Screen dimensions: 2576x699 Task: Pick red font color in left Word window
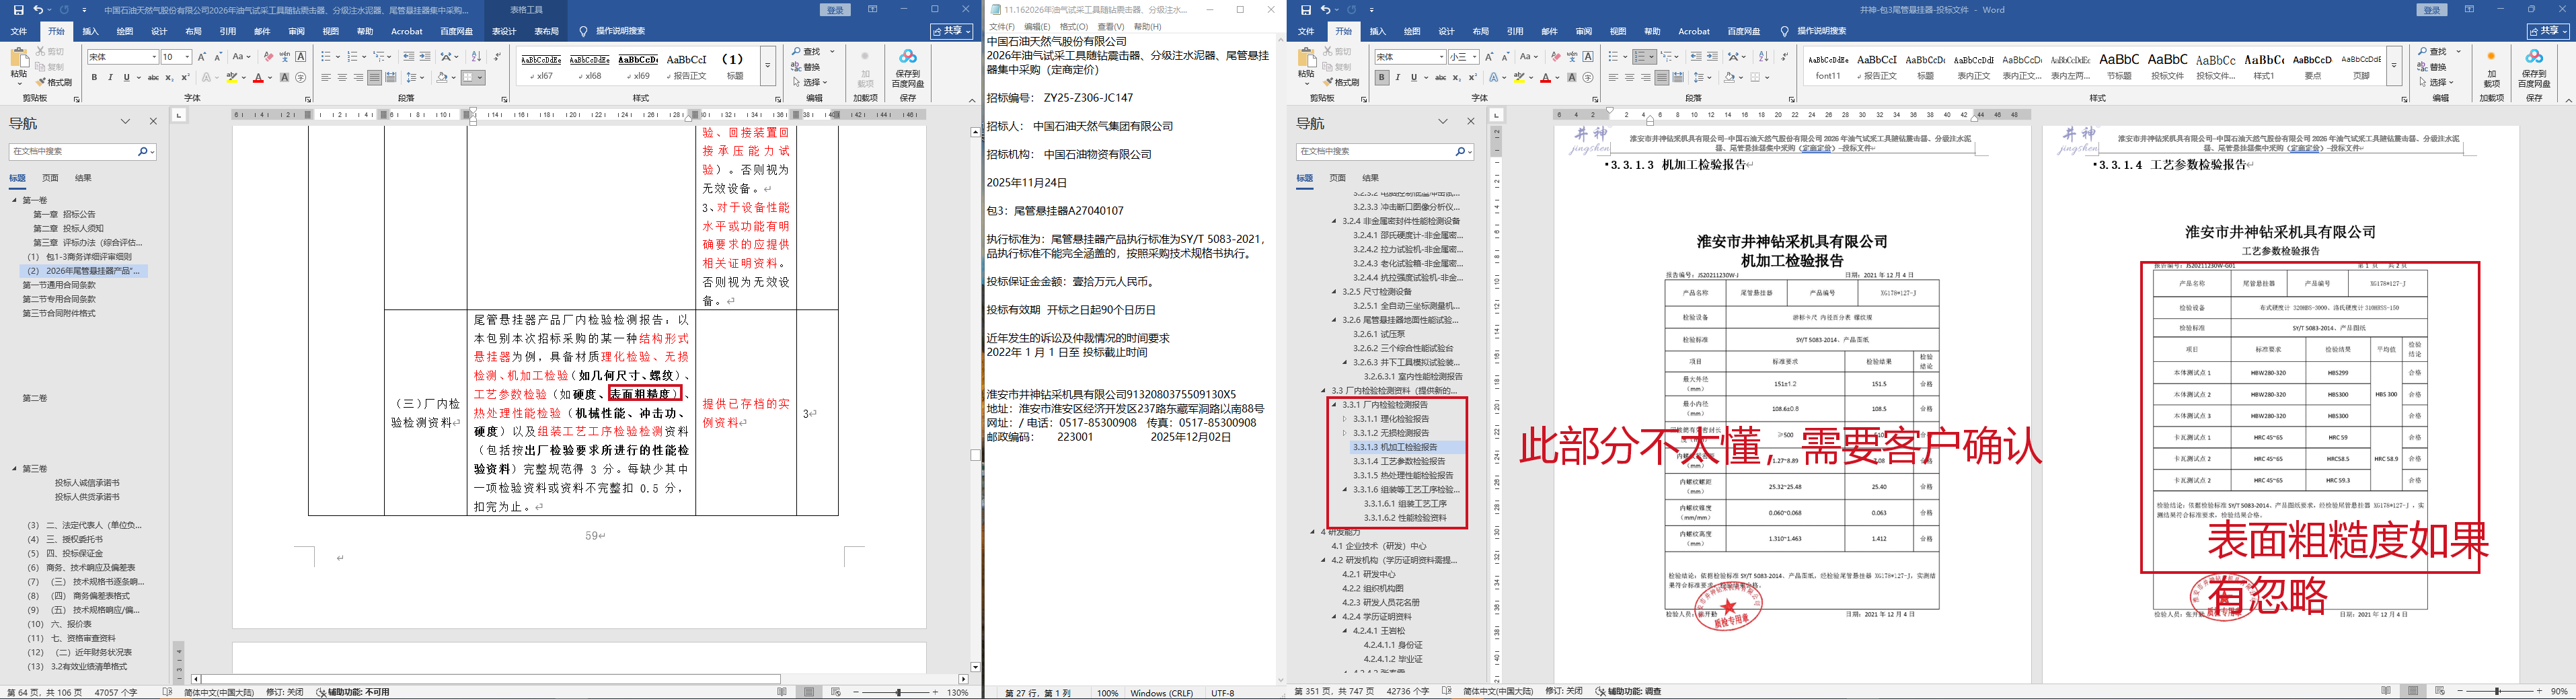pos(258,77)
